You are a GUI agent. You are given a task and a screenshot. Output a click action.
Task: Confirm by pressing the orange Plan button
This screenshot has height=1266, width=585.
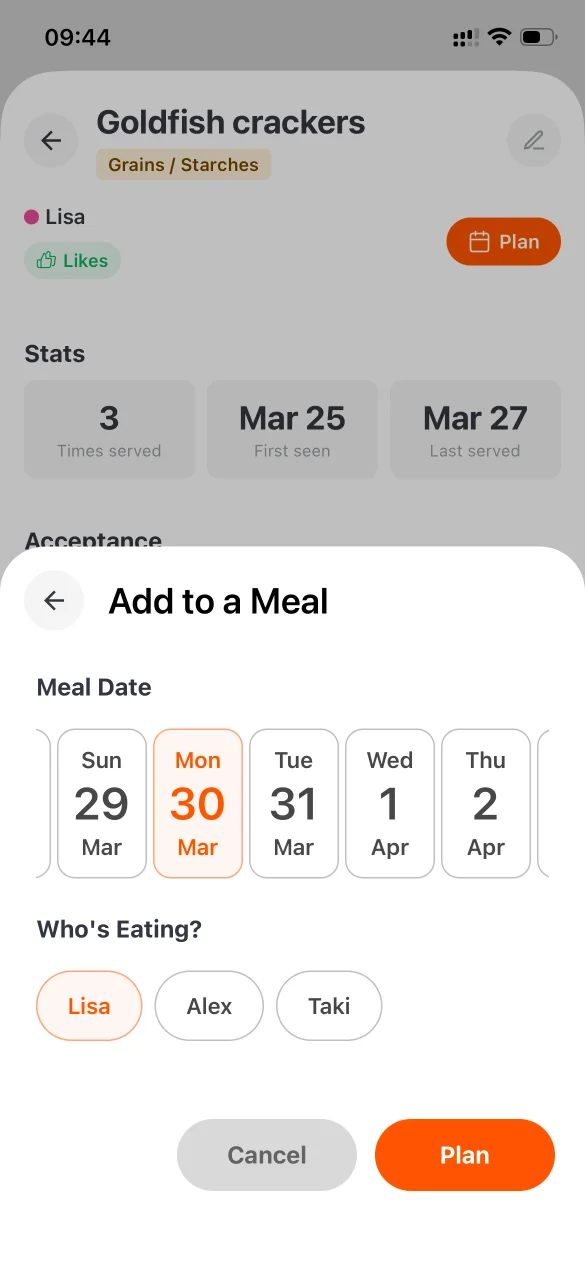click(x=464, y=1155)
